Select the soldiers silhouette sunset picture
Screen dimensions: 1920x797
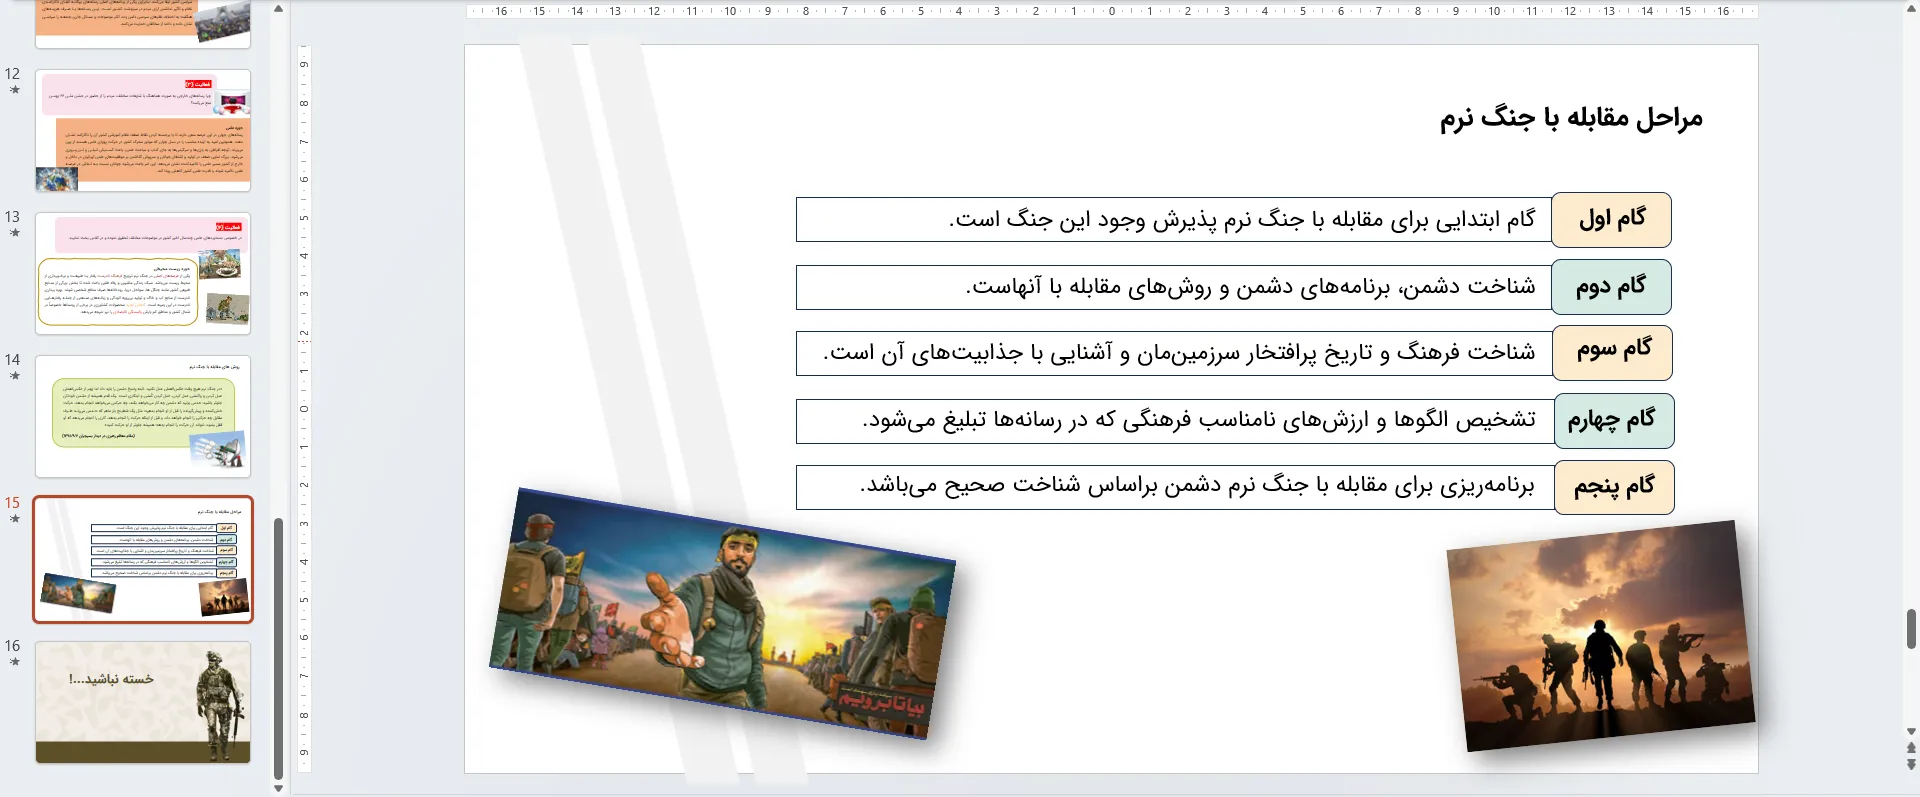tap(1600, 636)
